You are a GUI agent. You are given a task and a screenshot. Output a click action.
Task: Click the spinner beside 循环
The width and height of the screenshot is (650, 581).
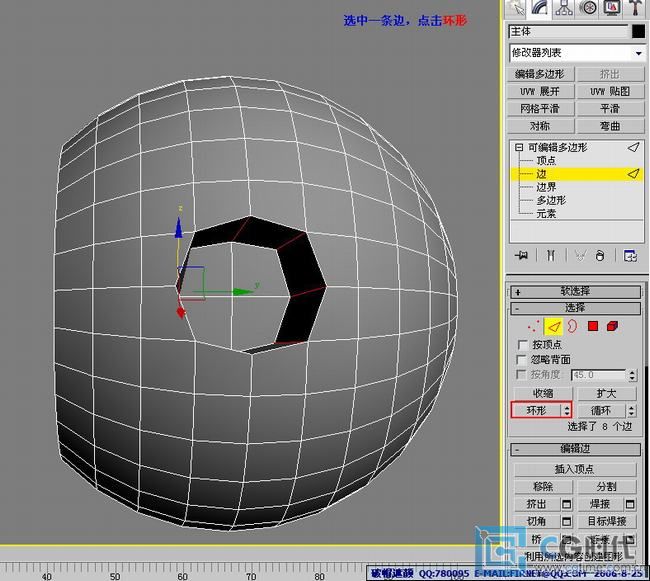coord(631,411)
